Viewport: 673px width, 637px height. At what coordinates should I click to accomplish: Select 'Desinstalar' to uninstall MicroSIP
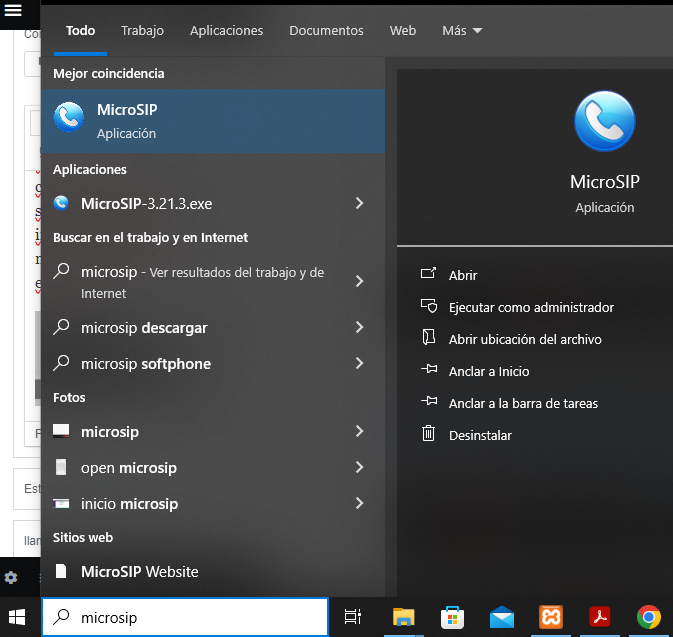click(x=480, y=435)
